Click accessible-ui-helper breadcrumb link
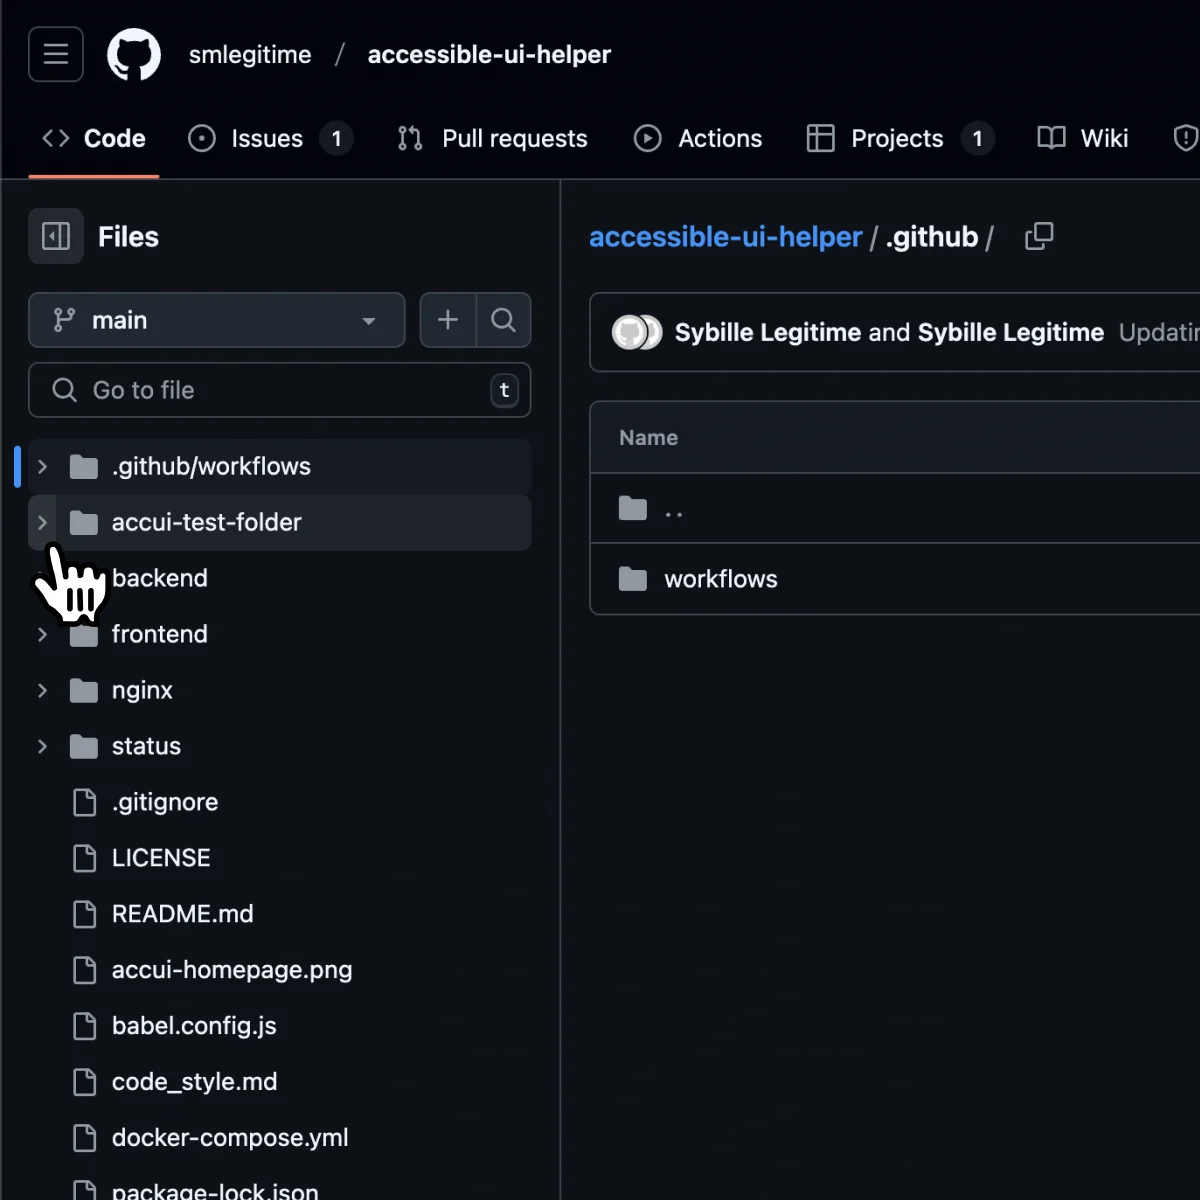Image resolution: width=1200 pixels, height=1200 pixels. click(725, 237)
